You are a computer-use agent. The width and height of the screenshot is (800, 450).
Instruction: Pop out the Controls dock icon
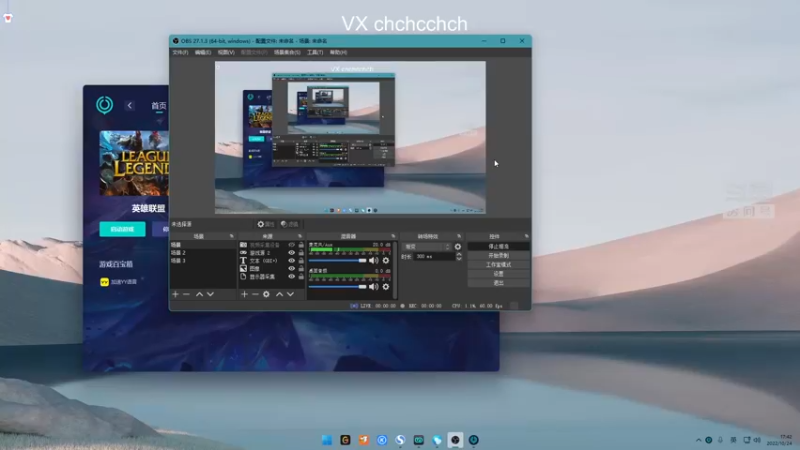click(x=527, y=236)
